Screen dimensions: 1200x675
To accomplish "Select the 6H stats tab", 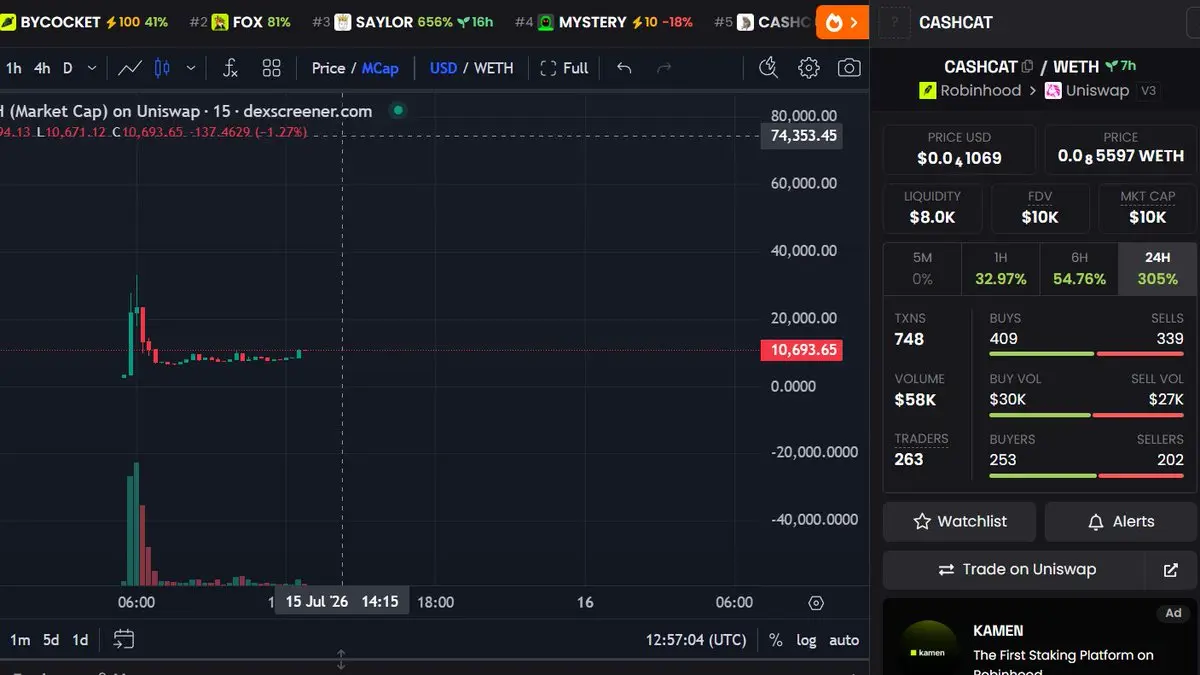I will [x=1079, y=268].
